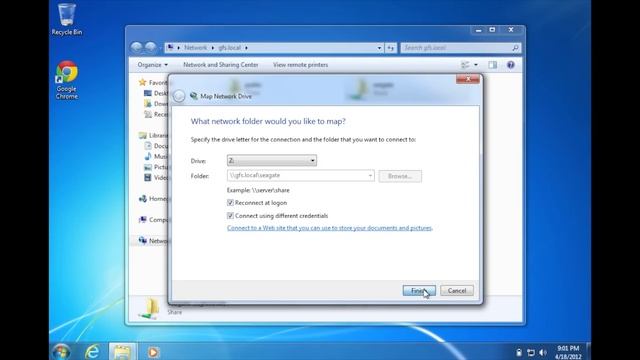The width and height of the screenshot is (640, 360).
Task: Click the Map Network Drive back arrow
Action: click(x=179, y=96)
